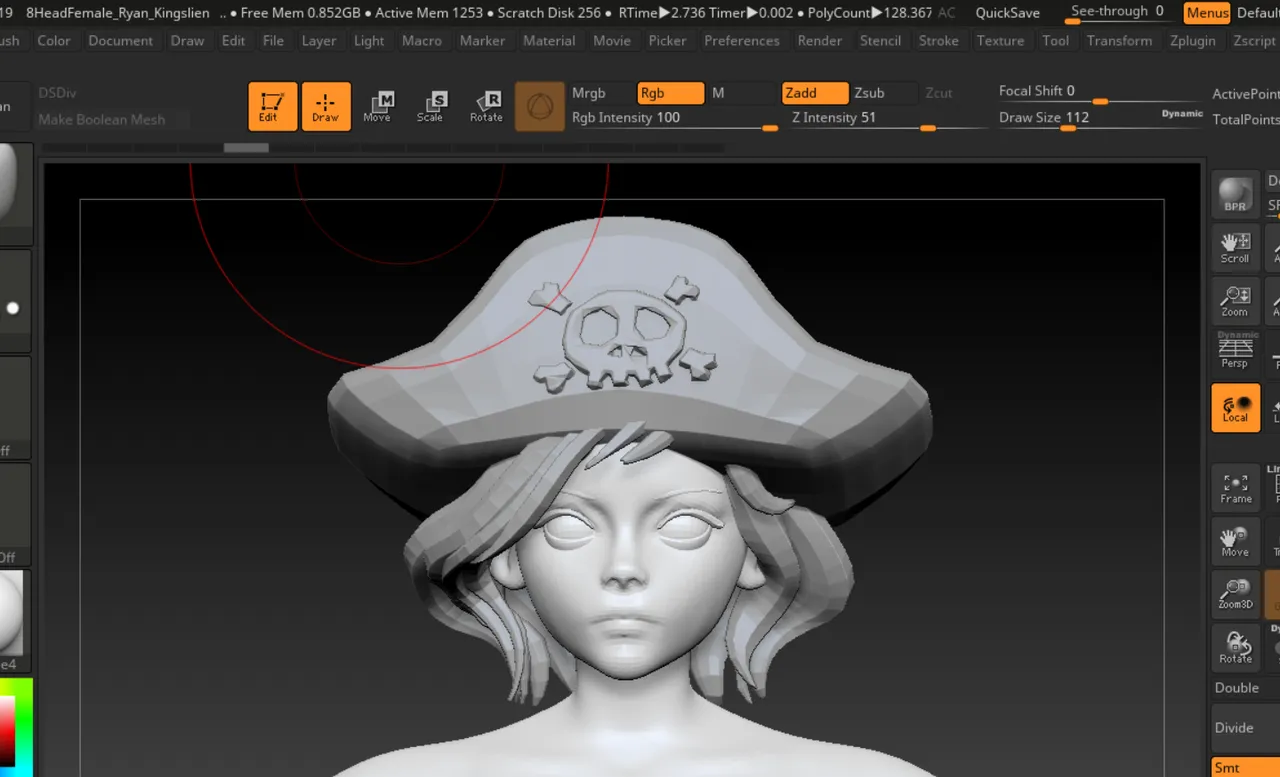Click the right-shelf Rotate view icon

coord(1236,647)
